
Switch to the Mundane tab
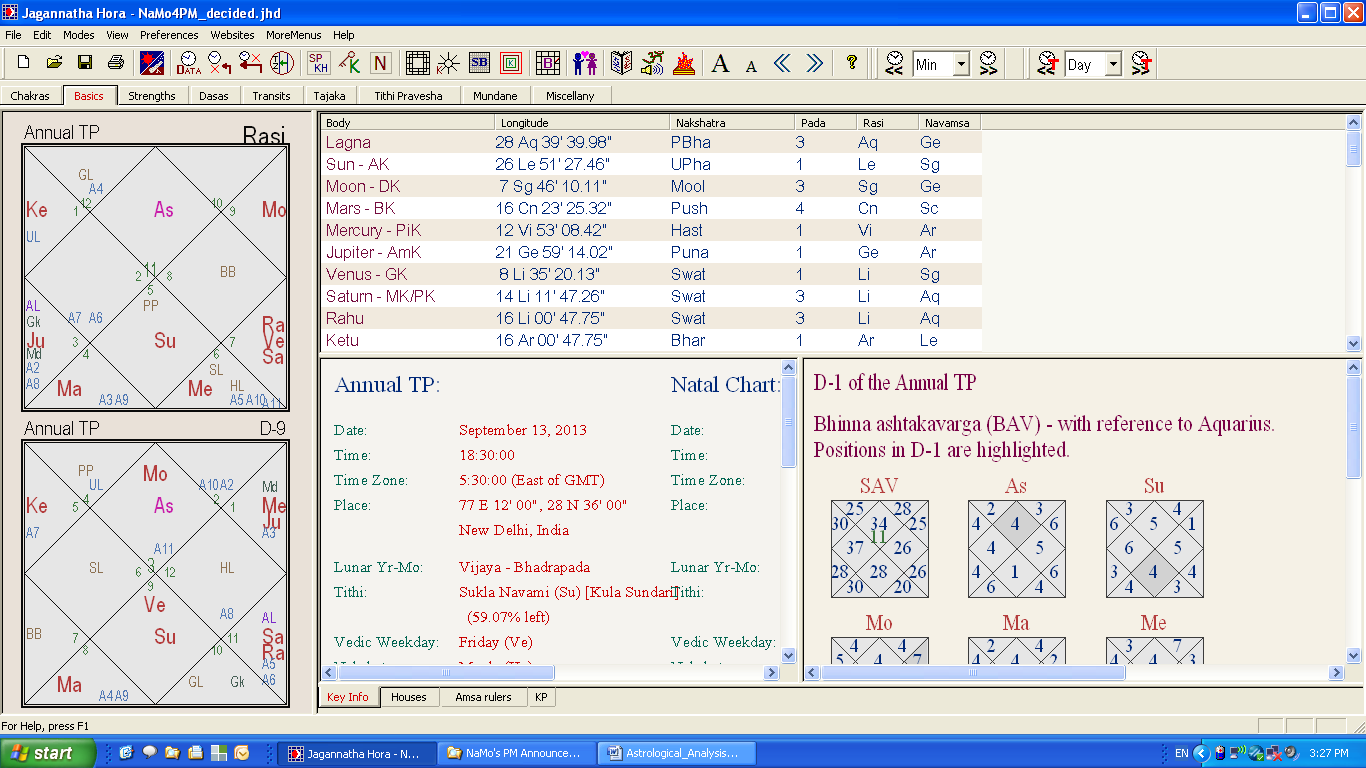click(496, 96)
